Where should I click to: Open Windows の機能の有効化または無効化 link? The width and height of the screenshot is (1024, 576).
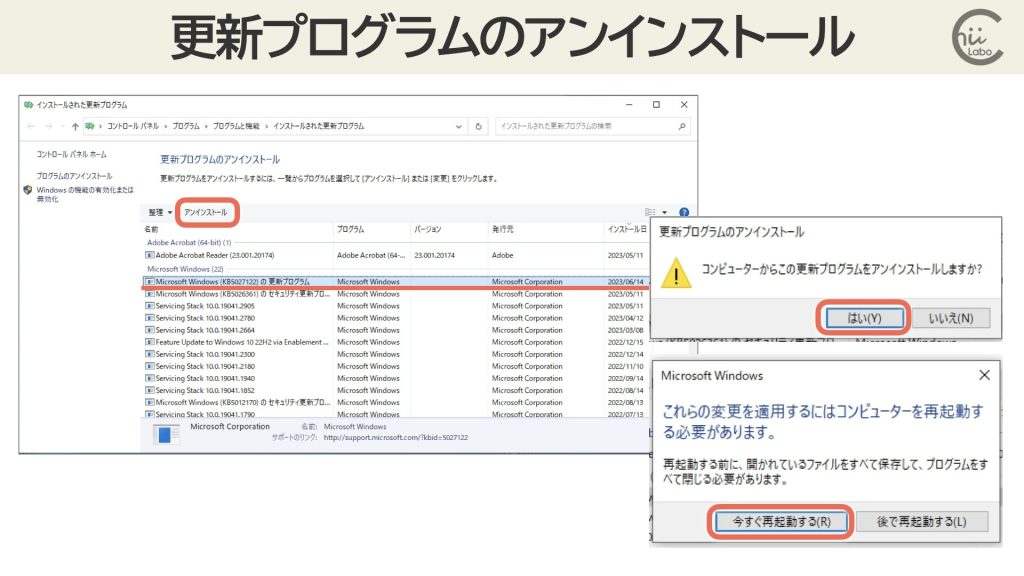(84, 194)
